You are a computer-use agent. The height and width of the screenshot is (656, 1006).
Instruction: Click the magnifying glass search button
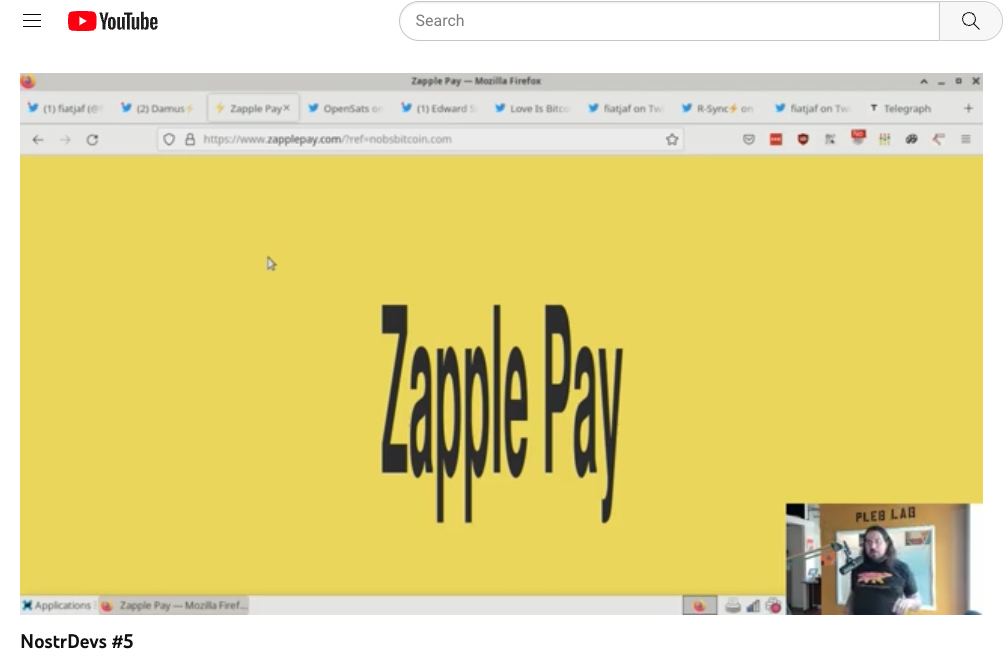(x=970, y=21)
